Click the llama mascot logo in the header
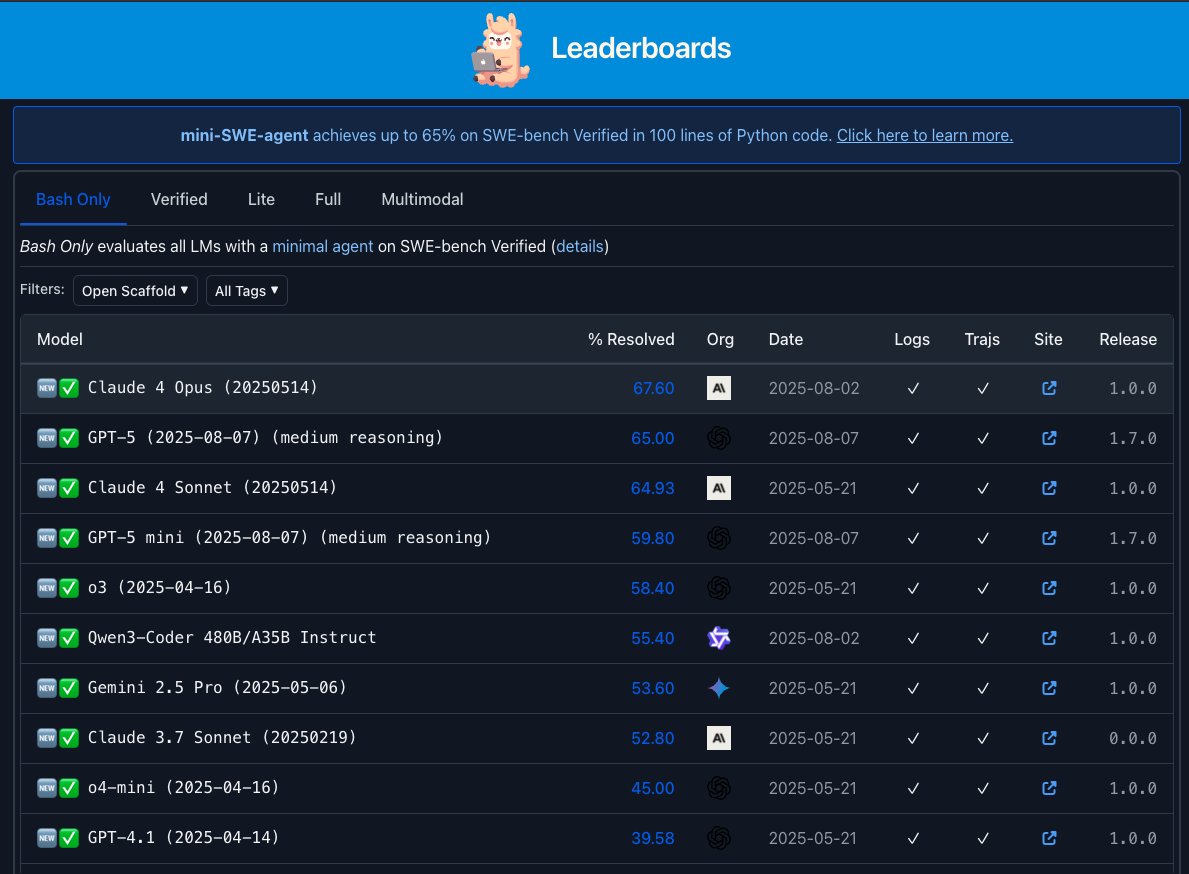 click(498, 49)
